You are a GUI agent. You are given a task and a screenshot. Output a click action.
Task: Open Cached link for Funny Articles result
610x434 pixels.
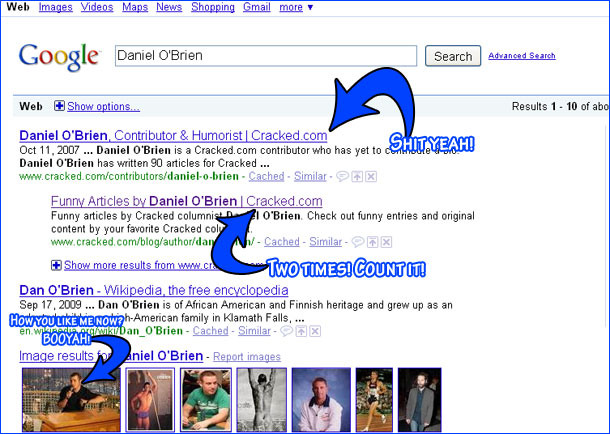[282, 242]
